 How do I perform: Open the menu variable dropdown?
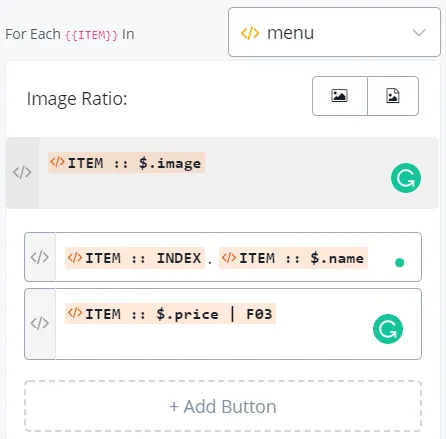pos(334,32)
